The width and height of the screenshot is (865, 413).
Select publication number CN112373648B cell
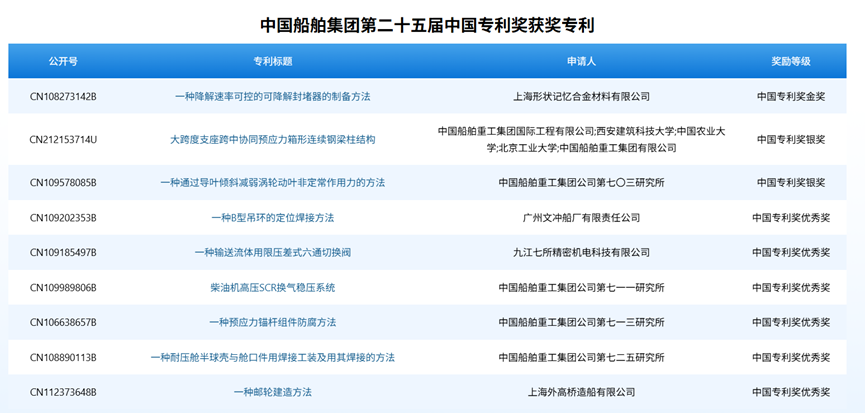point(63,392)
